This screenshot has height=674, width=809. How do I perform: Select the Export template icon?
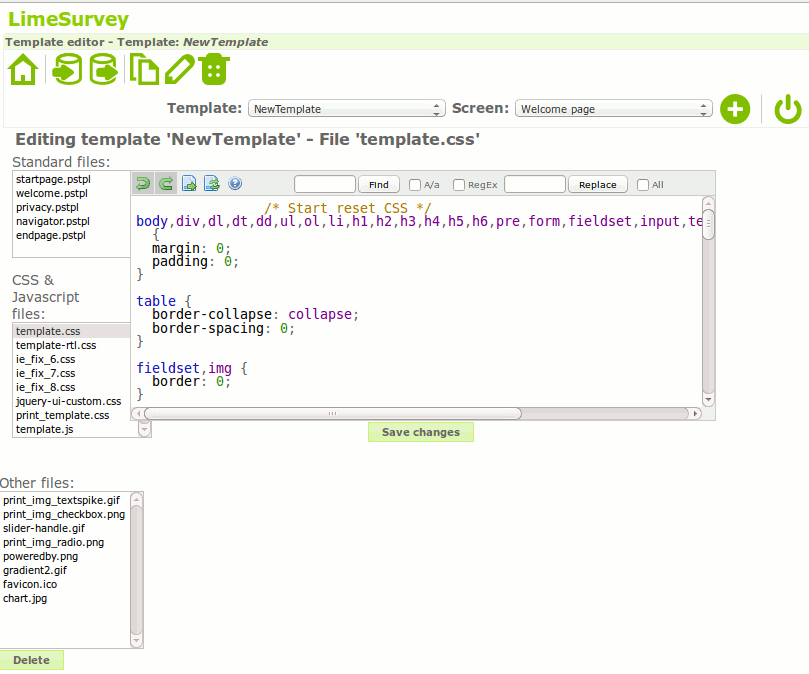click(104, 72)
